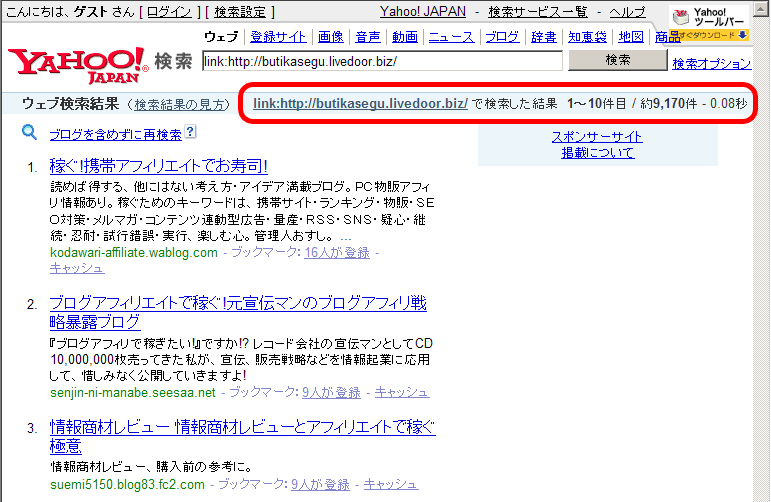Viewport: 771px width, 502px height.
Task: Open 検索サービス一覧 link
Action: (538, 11)
